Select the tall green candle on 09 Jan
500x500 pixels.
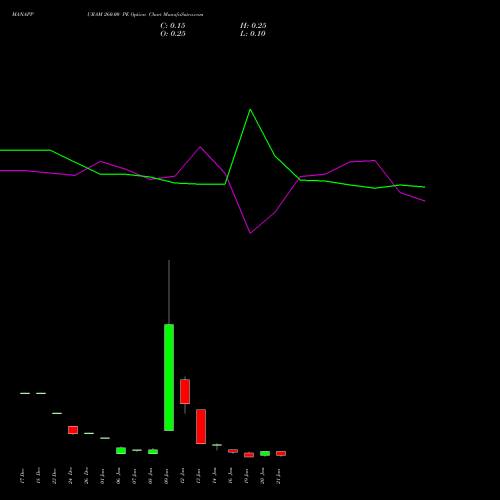pos(169,377)
